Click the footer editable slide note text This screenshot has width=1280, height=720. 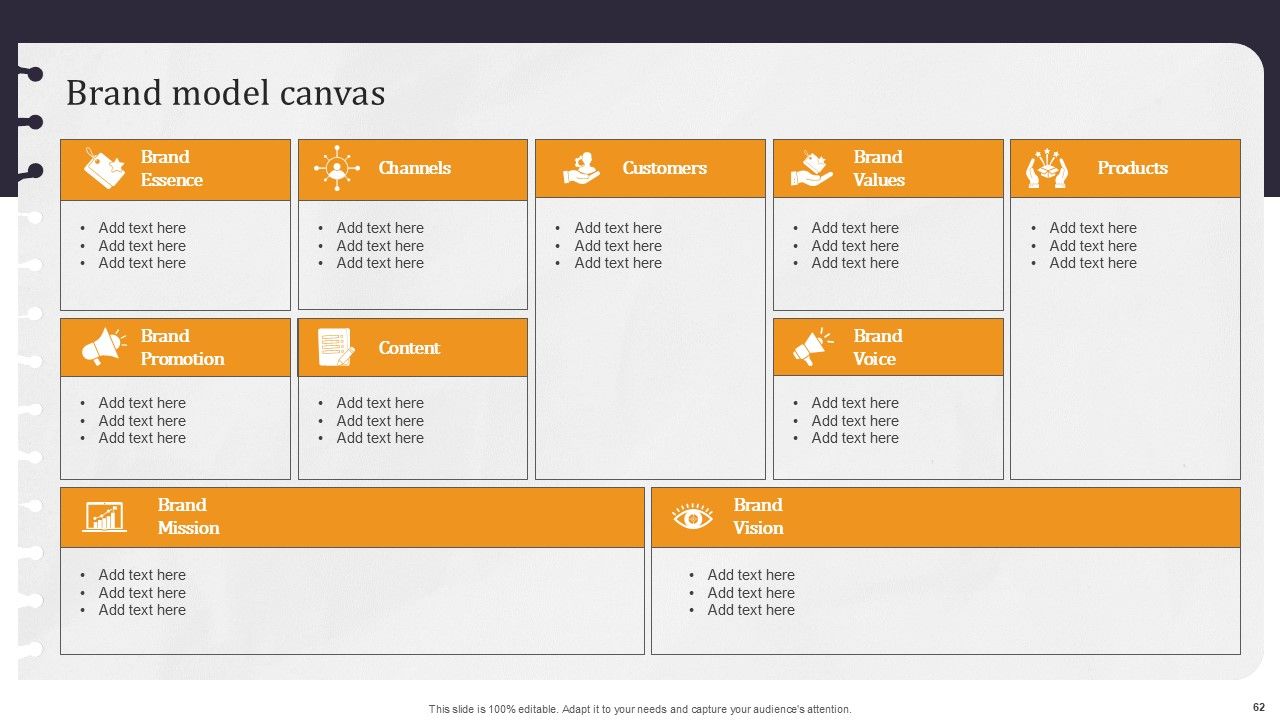(x=640, y=709)
